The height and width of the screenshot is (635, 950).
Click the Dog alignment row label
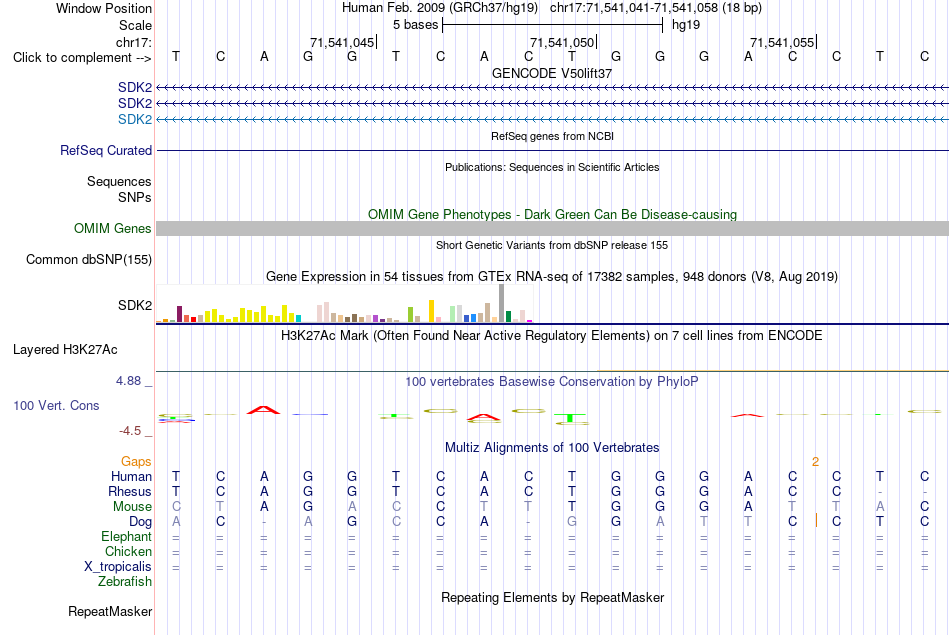(140, 521)
